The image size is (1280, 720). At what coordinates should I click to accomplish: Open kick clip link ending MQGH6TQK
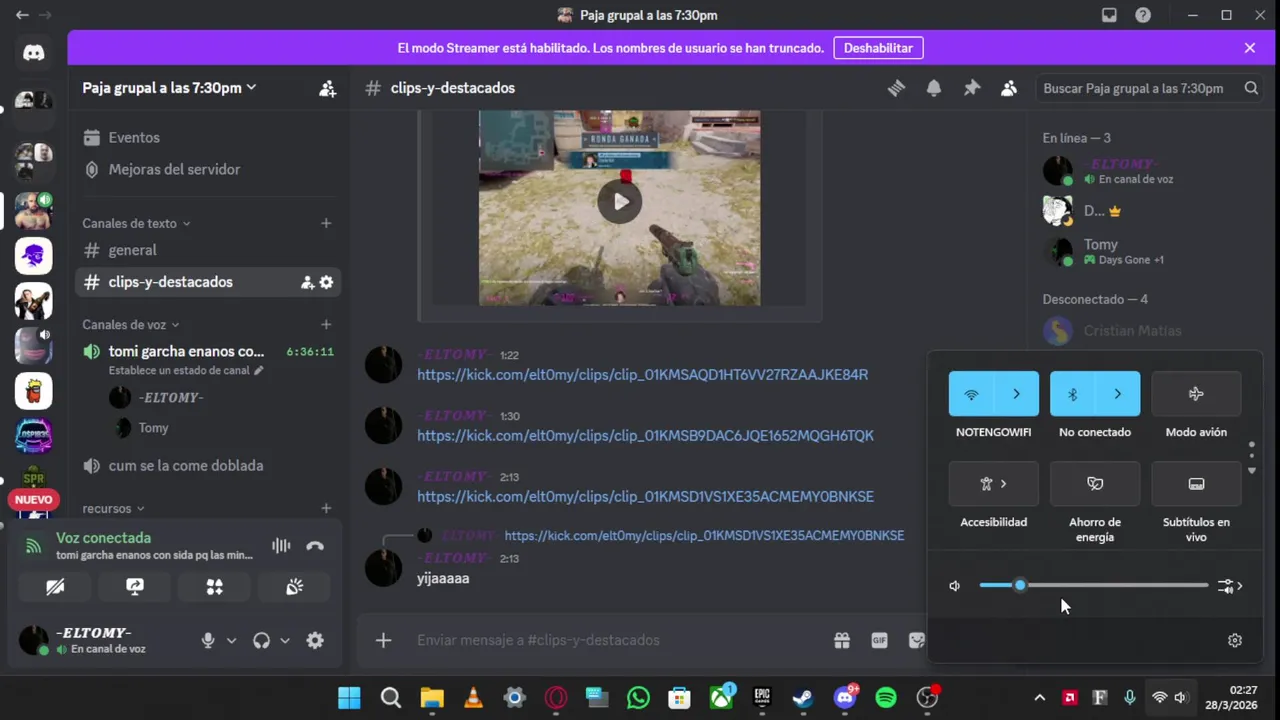645,435
